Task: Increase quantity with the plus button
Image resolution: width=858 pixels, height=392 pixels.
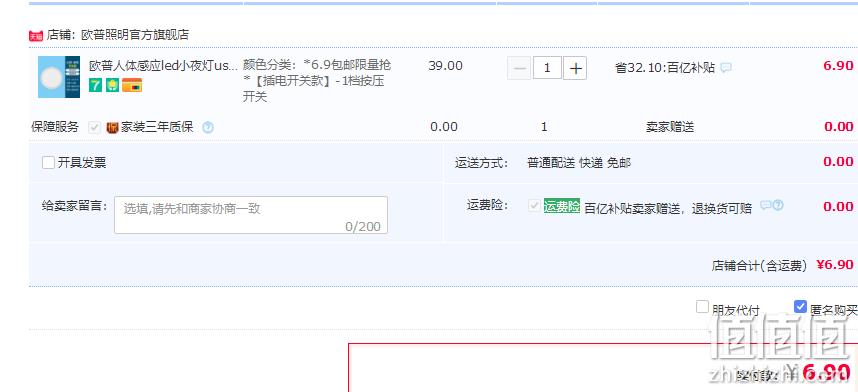Action: click(575, 68)
